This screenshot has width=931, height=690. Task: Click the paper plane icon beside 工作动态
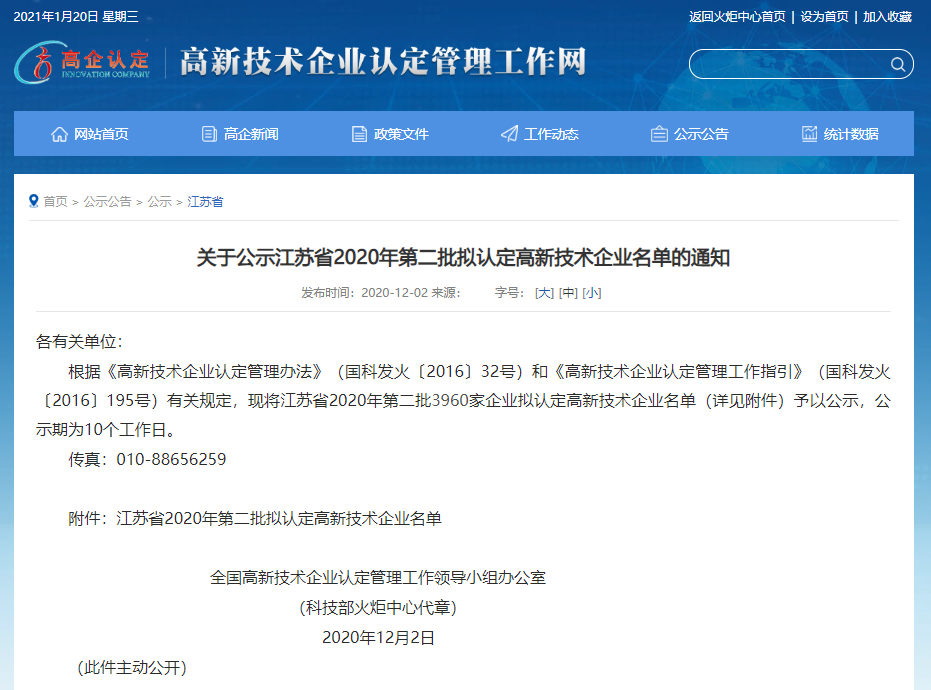point(509,134)
